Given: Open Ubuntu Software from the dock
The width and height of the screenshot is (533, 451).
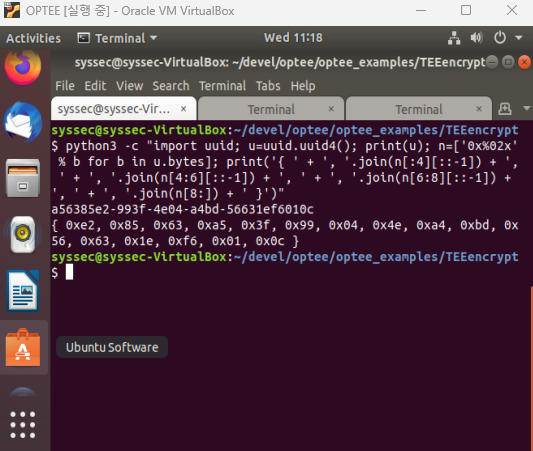Looking at the screenshot, I should pyautogui.click(x=23, y=347).
